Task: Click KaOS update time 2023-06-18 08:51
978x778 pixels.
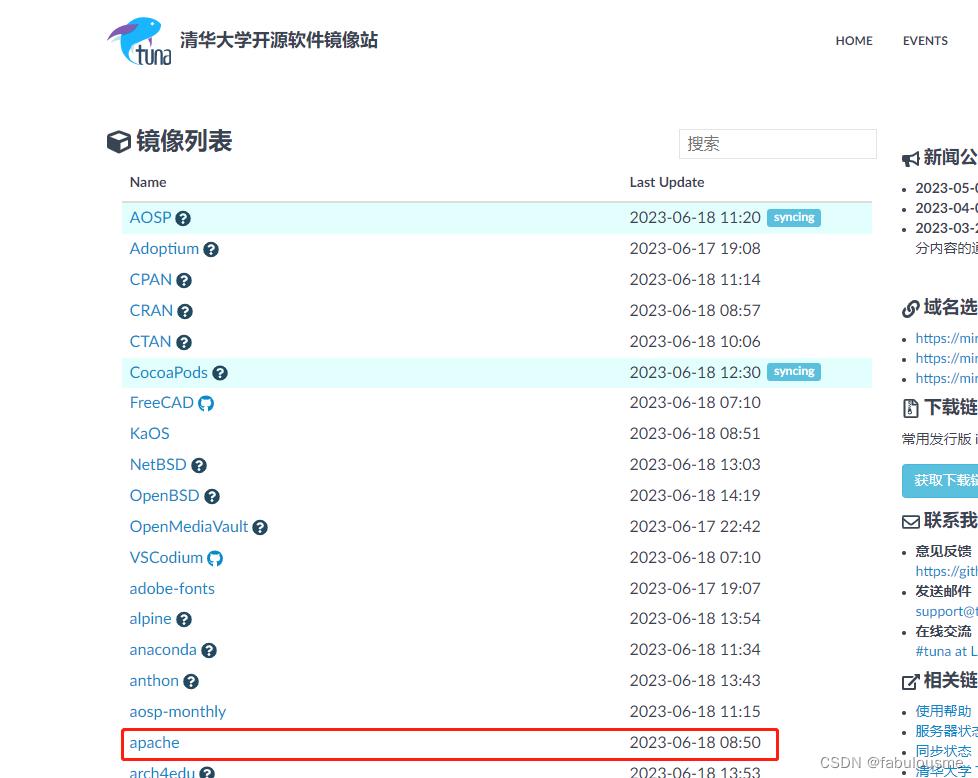Action: 695,434
